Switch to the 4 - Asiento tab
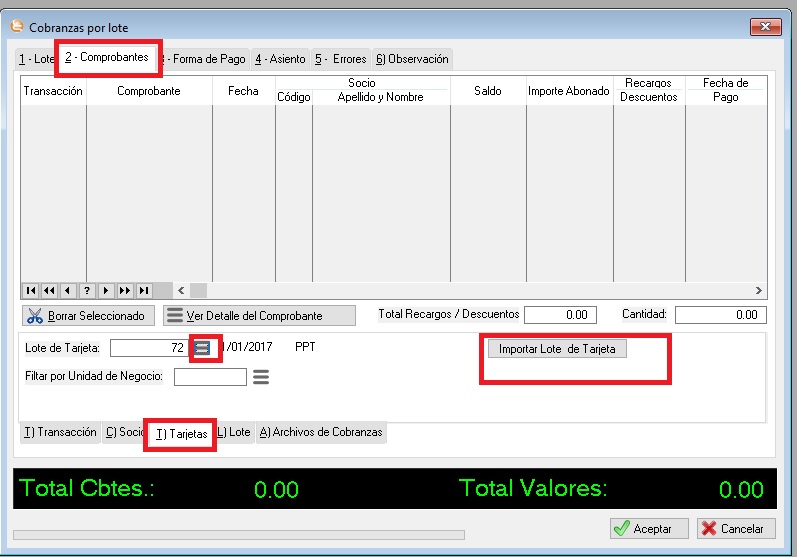The width and height of the screenshot is (797, 557). coord(280,59)
